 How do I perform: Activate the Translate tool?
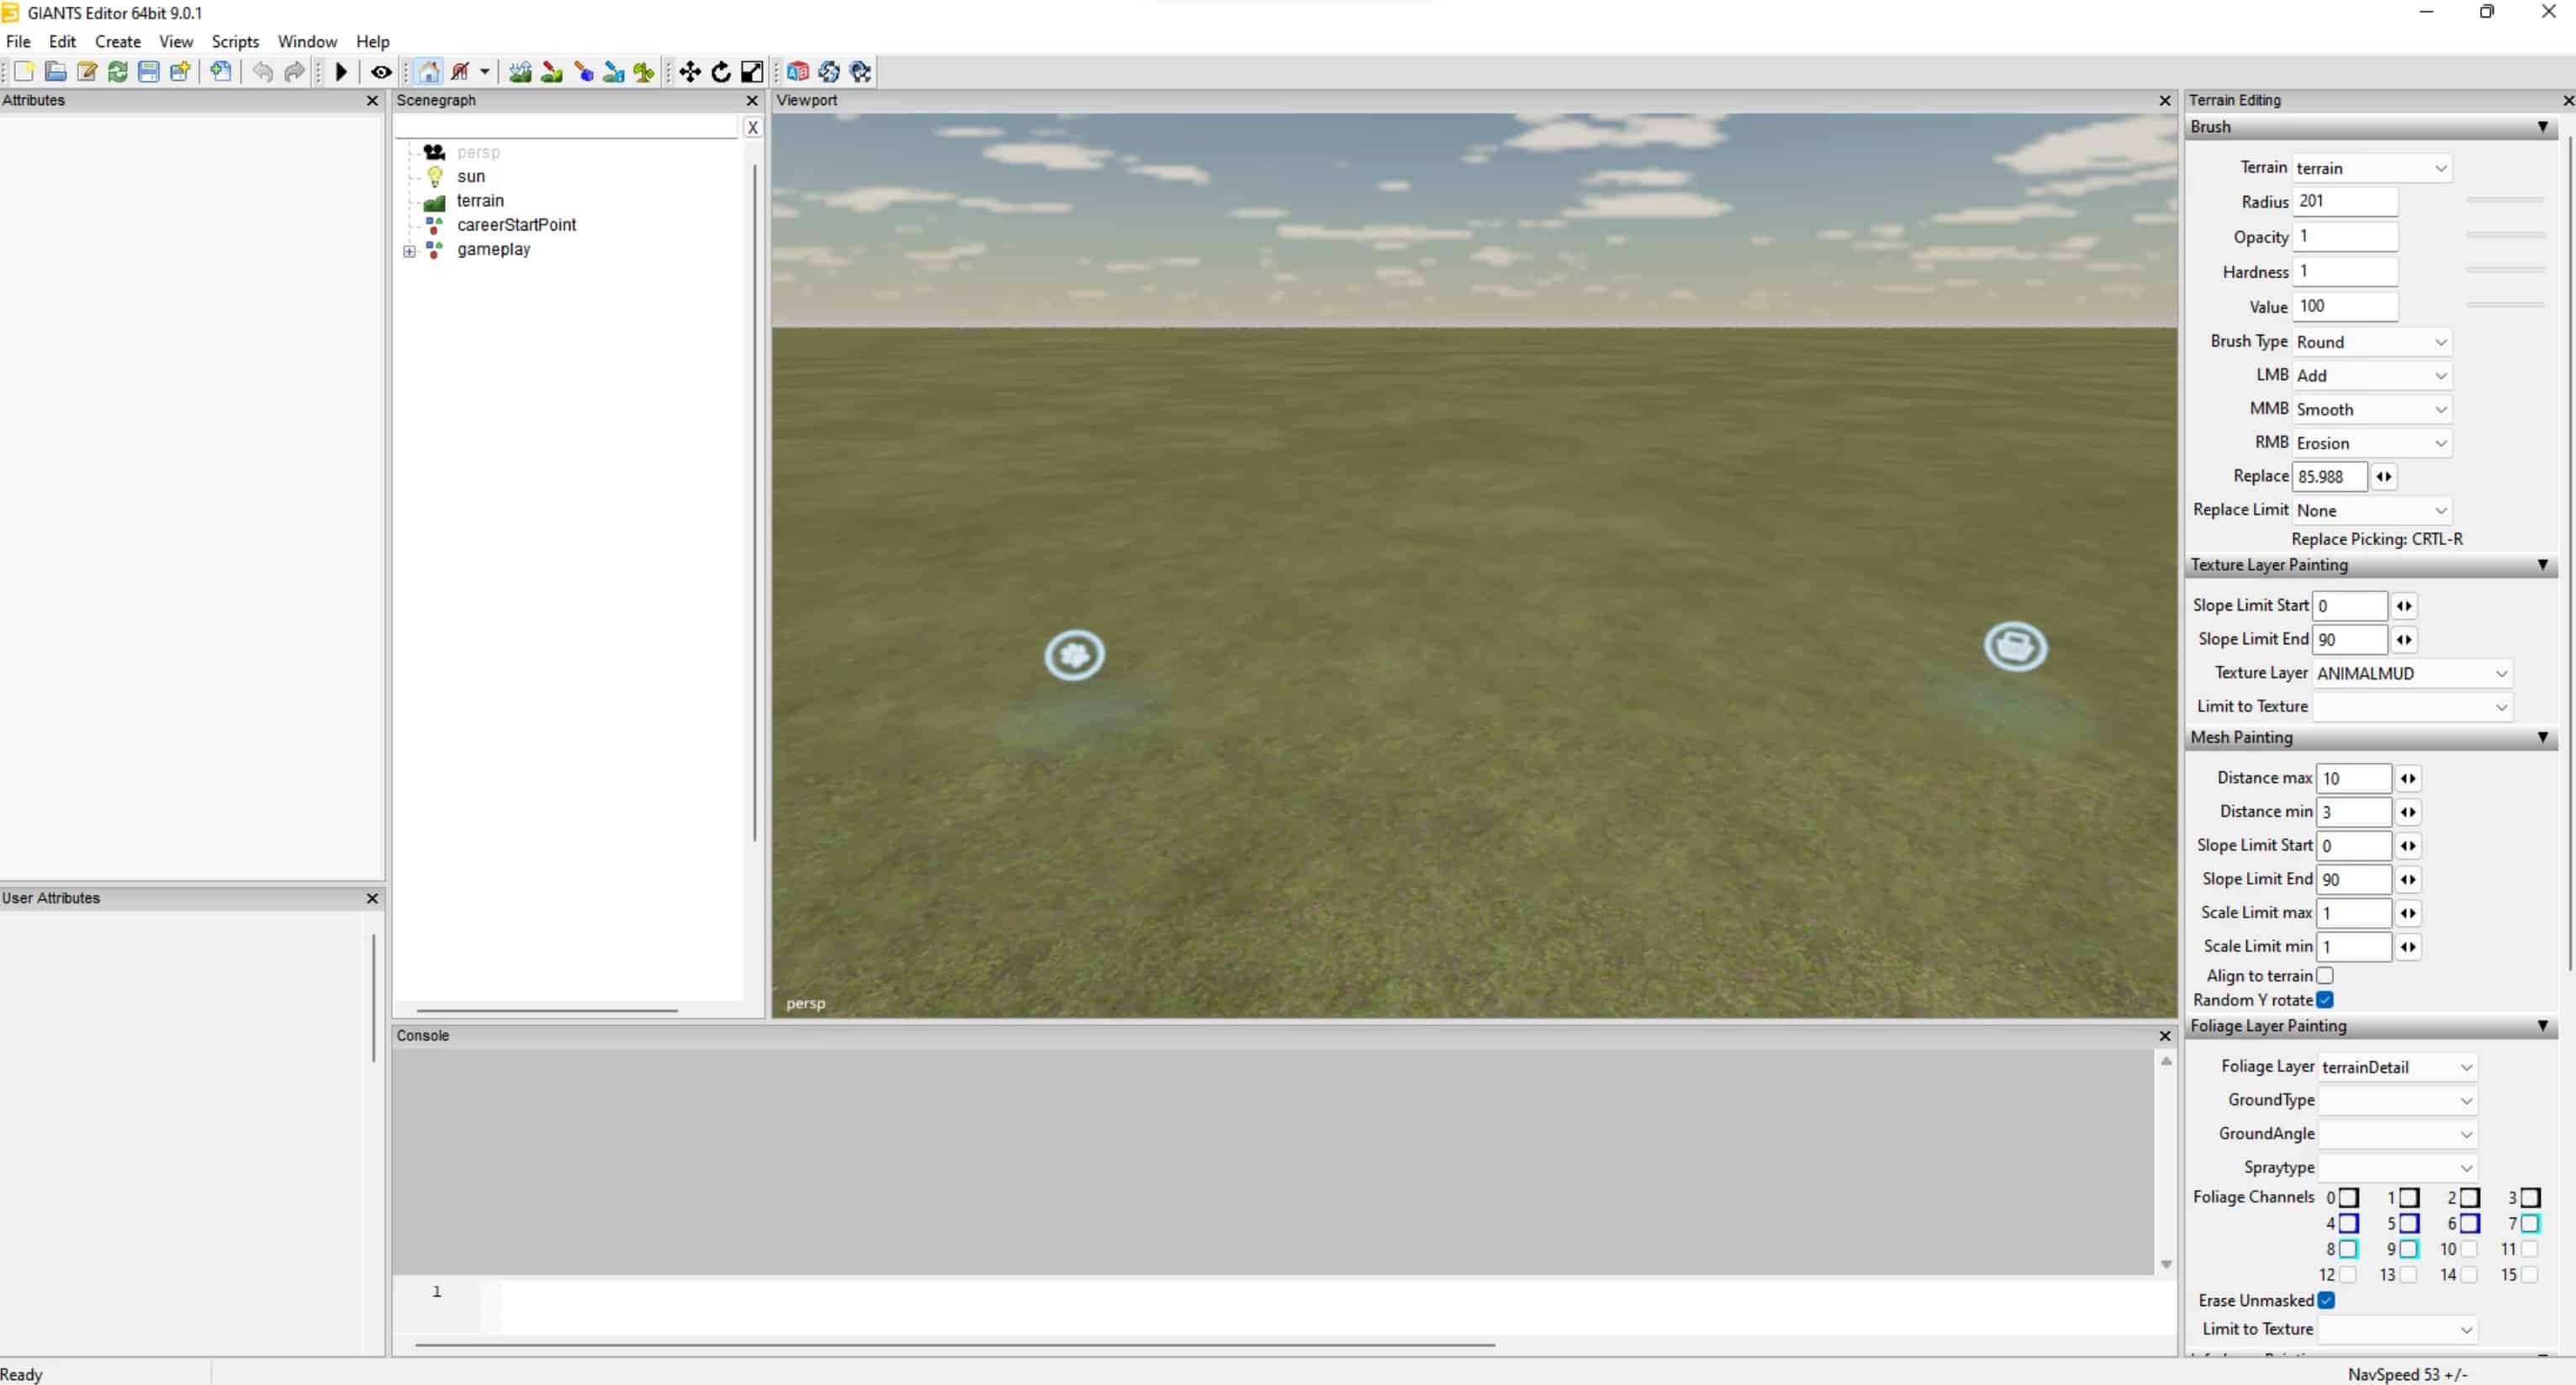pos(690,71)
